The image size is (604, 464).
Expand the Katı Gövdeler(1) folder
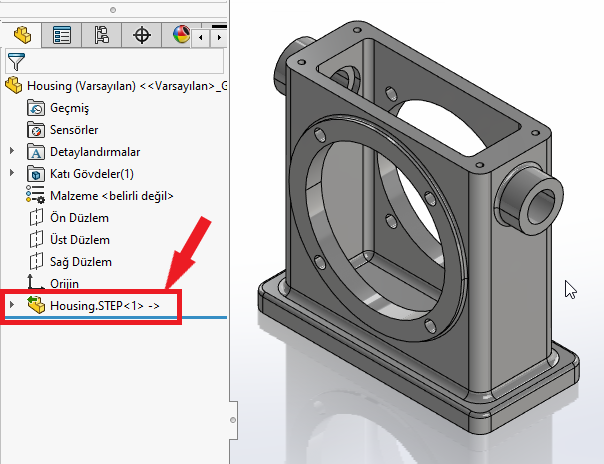pyautogui.click(x=12, y=174)
